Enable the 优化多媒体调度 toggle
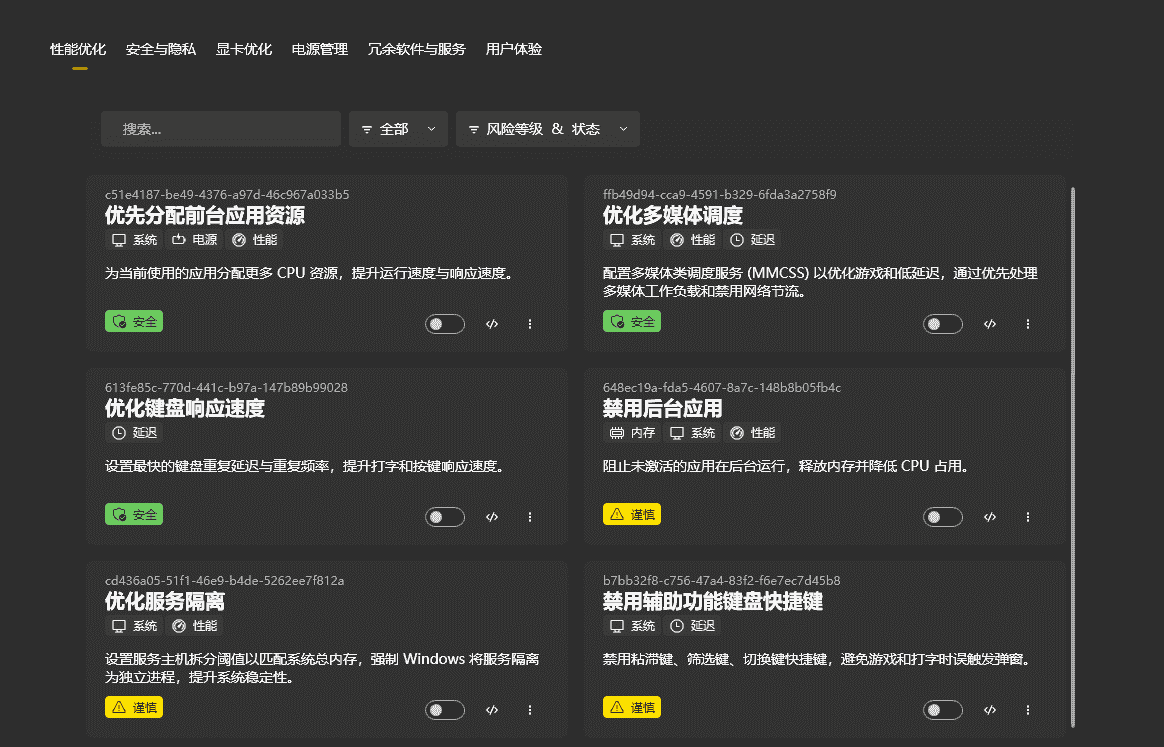1164x747 pixels. pos(943,324)
